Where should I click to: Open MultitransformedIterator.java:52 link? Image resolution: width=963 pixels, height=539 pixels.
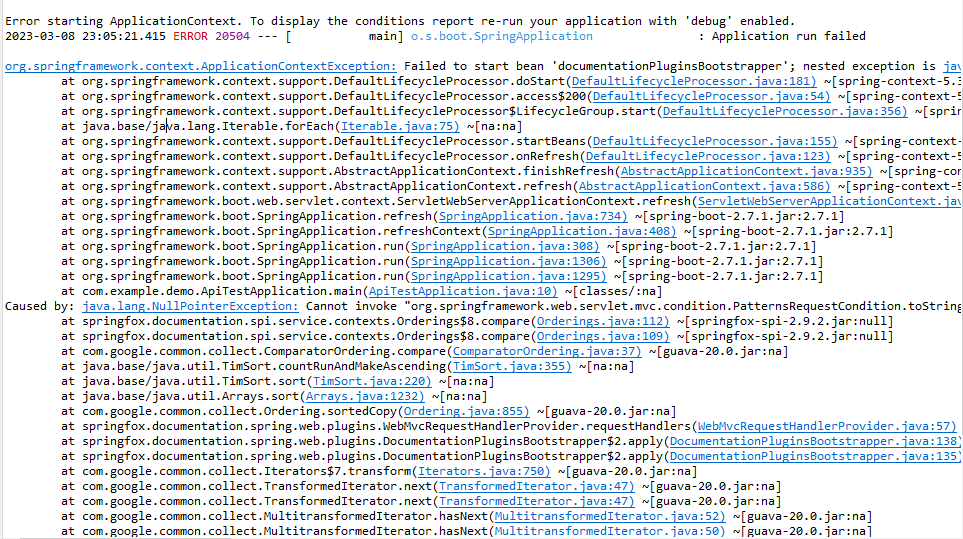click(610, 516)
